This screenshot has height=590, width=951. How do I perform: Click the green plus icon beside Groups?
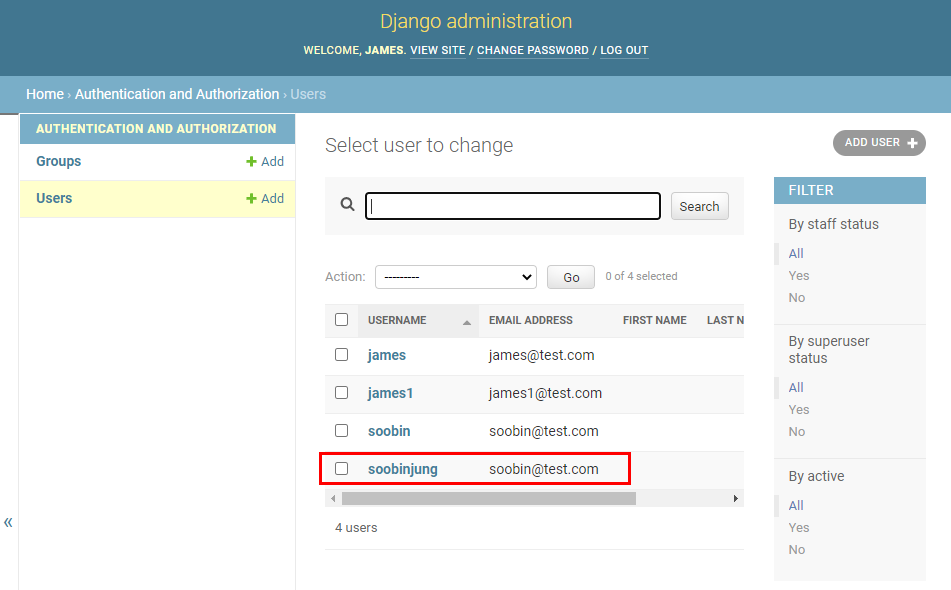[251, 161]
